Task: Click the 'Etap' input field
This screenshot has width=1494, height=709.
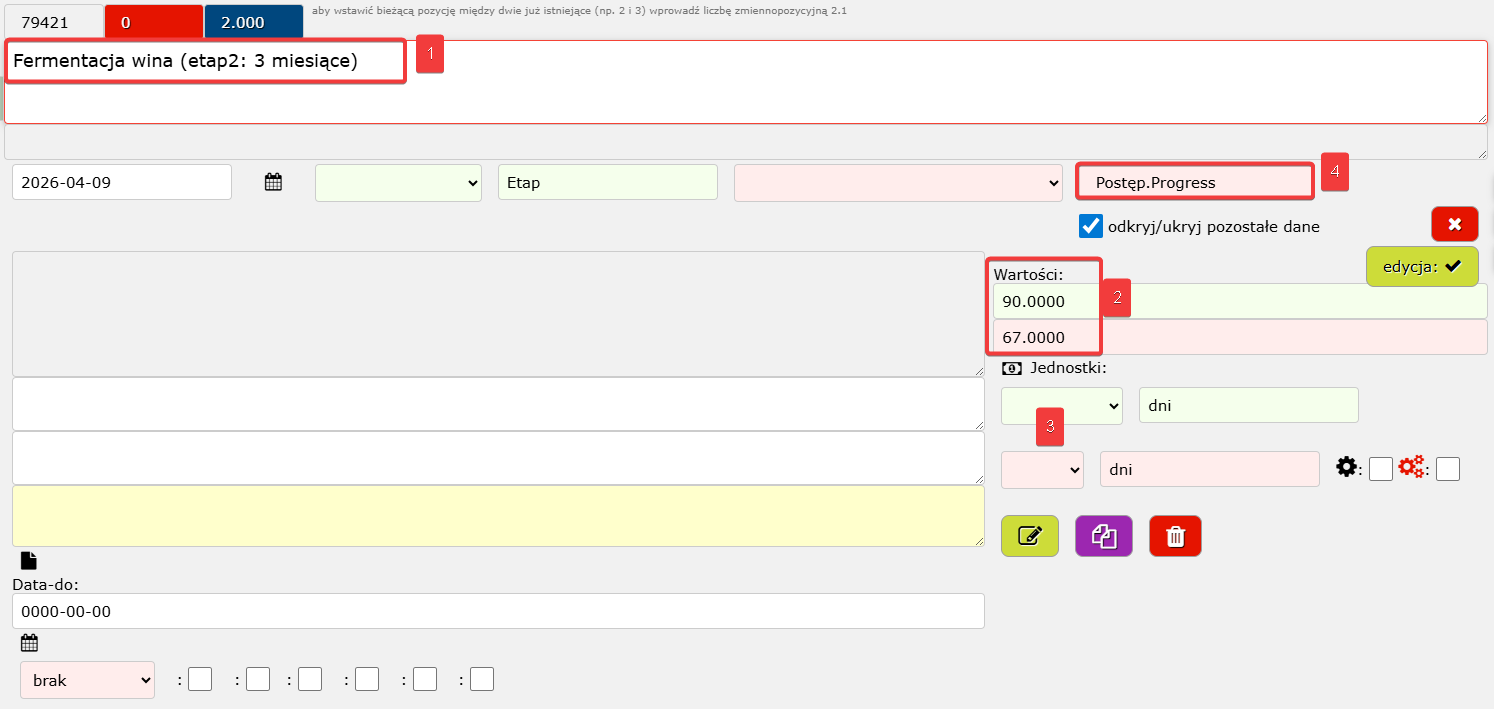Action: (x=608, y=183)
